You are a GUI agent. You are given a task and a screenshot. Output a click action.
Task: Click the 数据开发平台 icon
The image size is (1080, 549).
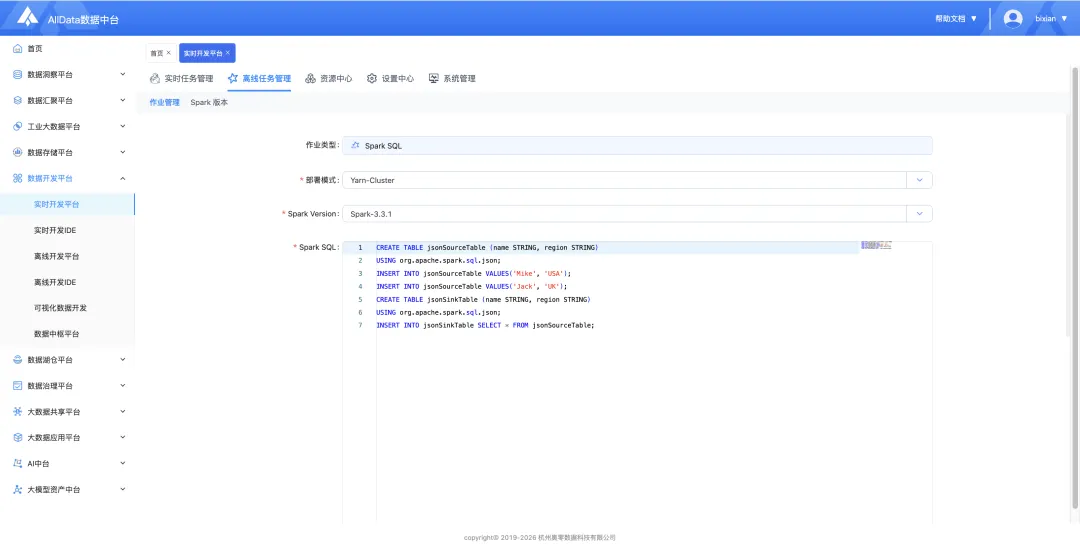pos(18,178)
